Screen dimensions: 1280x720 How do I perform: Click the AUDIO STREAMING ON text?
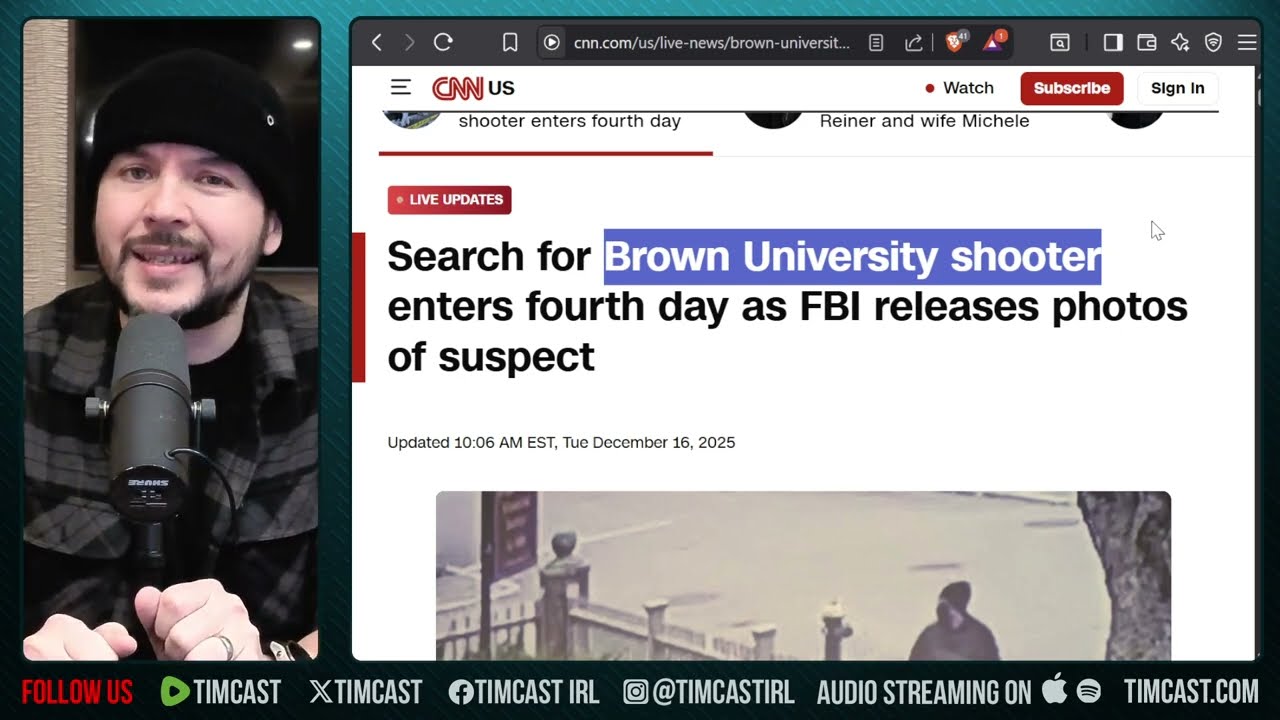924,692
